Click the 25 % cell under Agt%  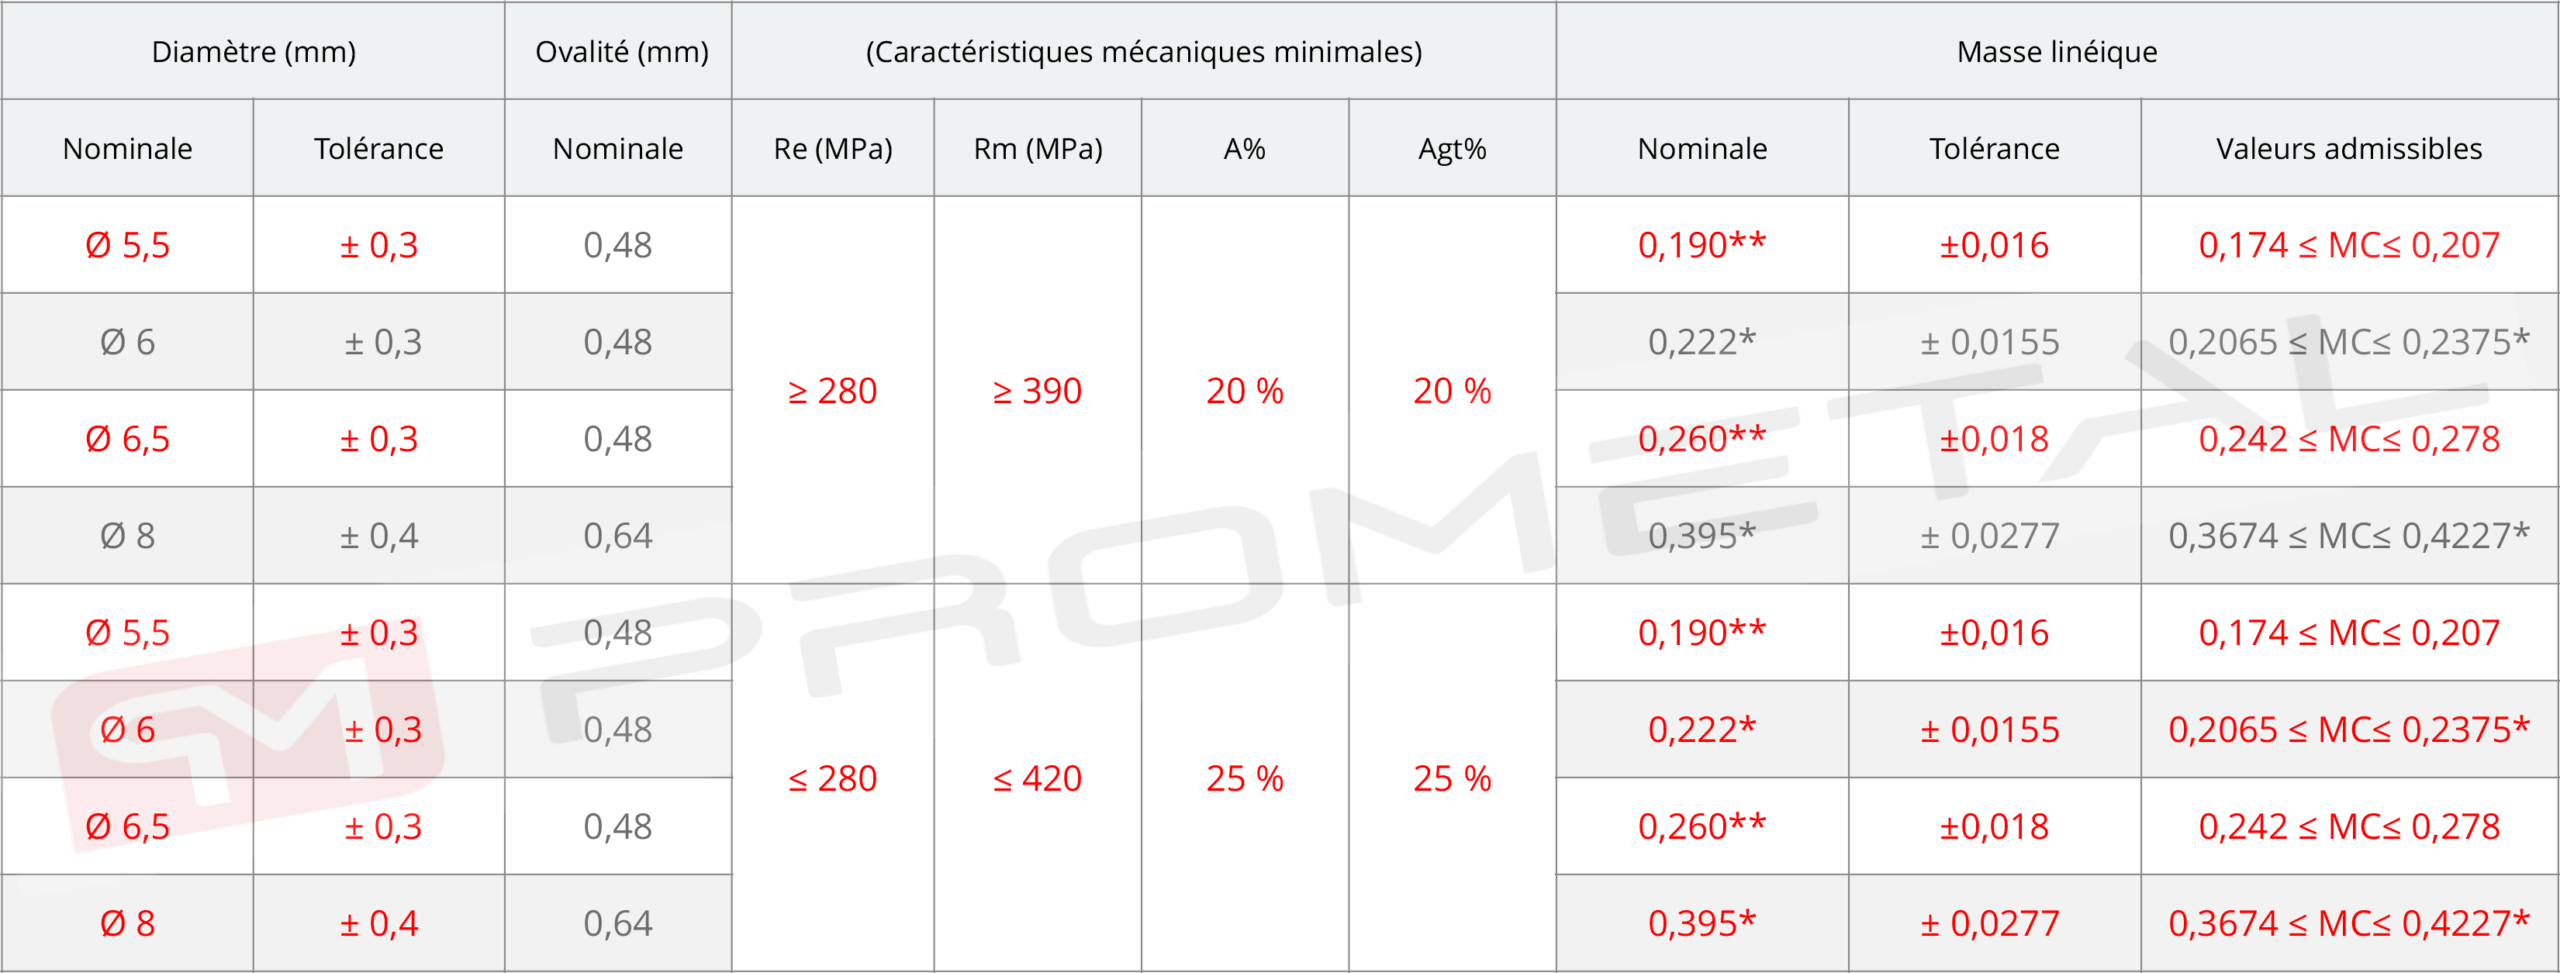pyautogui.click(x=1451, y=778)
